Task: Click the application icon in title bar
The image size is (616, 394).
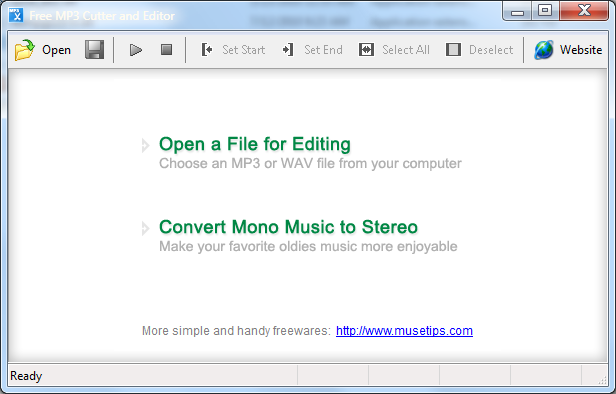Action: (x=16, y=15)
